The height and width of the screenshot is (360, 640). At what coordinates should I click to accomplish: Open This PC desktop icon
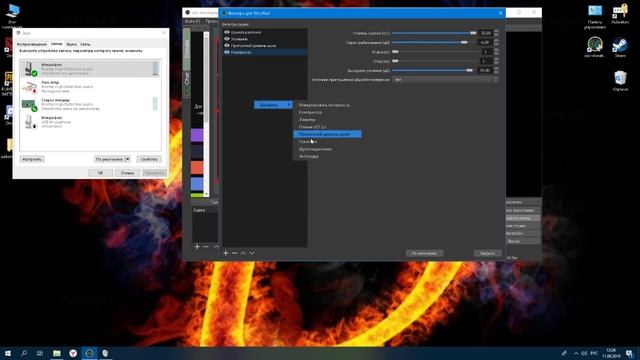[12, 16]
